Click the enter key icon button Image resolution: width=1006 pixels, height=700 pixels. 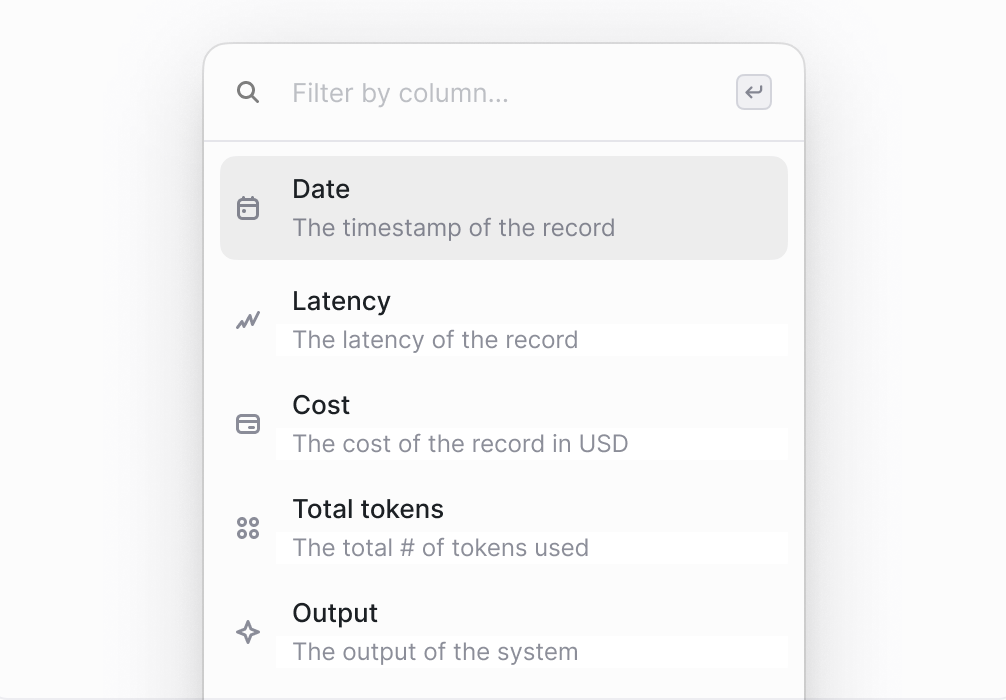753,92
